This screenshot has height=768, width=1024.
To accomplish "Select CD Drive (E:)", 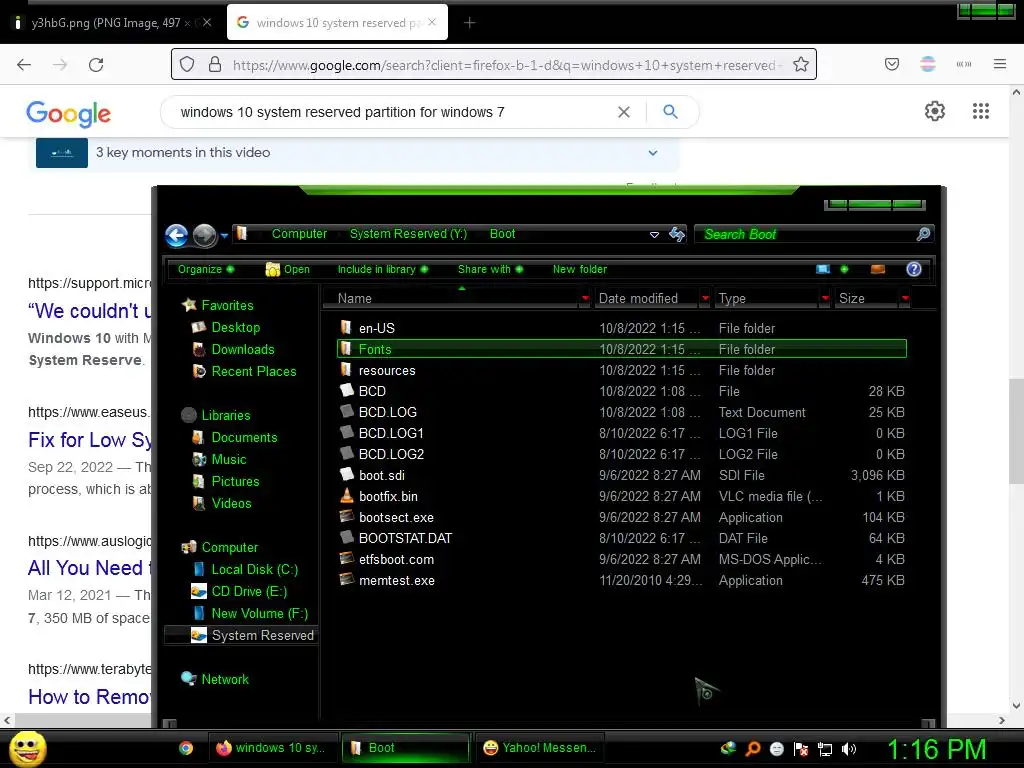I will pyautogui.click(x=249, y=591).
